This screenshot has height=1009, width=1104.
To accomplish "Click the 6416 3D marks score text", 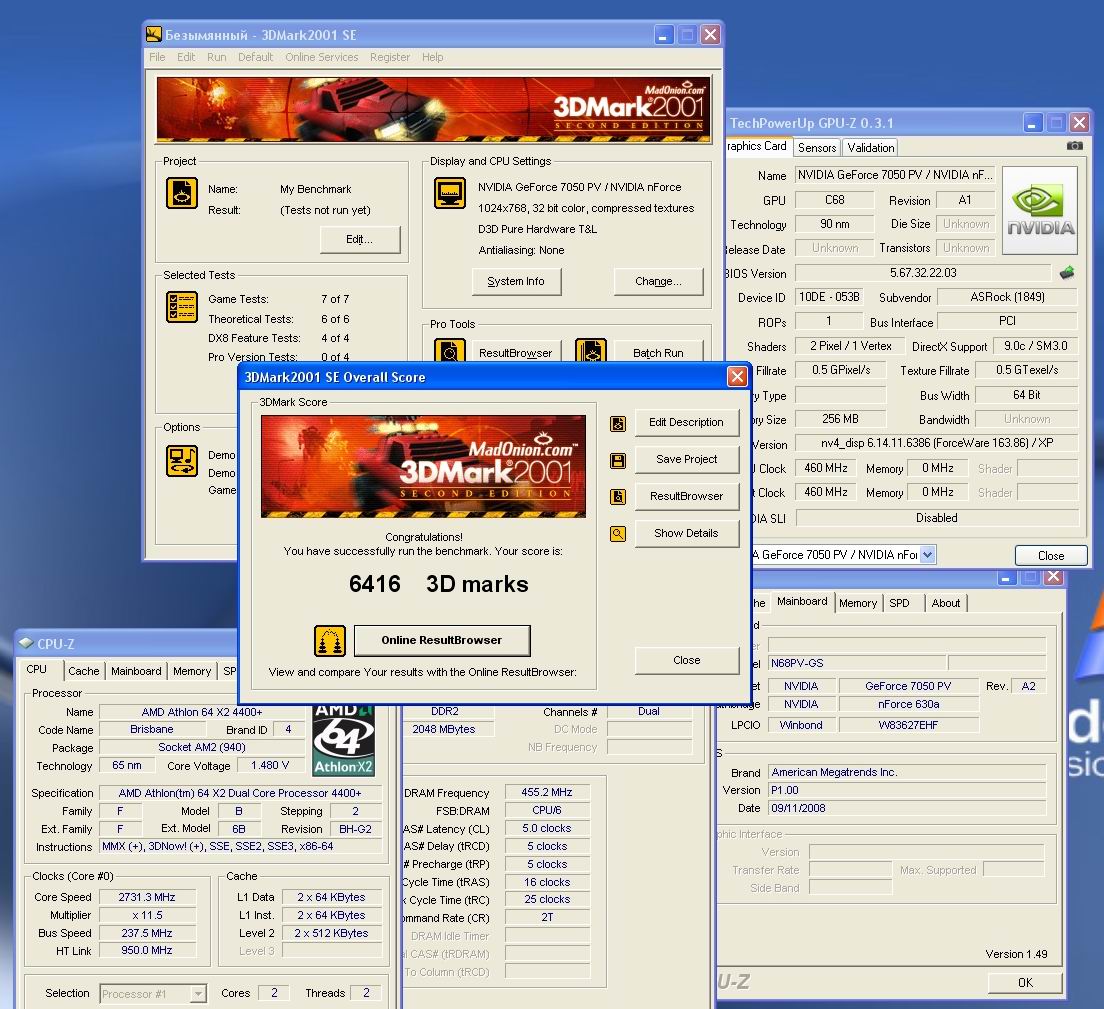I will coord(439,584).
